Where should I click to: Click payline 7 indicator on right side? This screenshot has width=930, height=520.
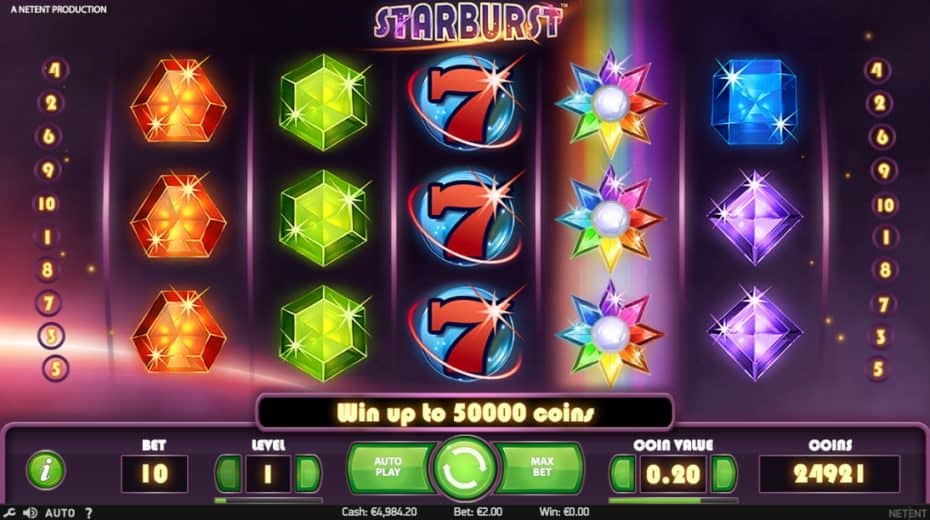[883, 304]
